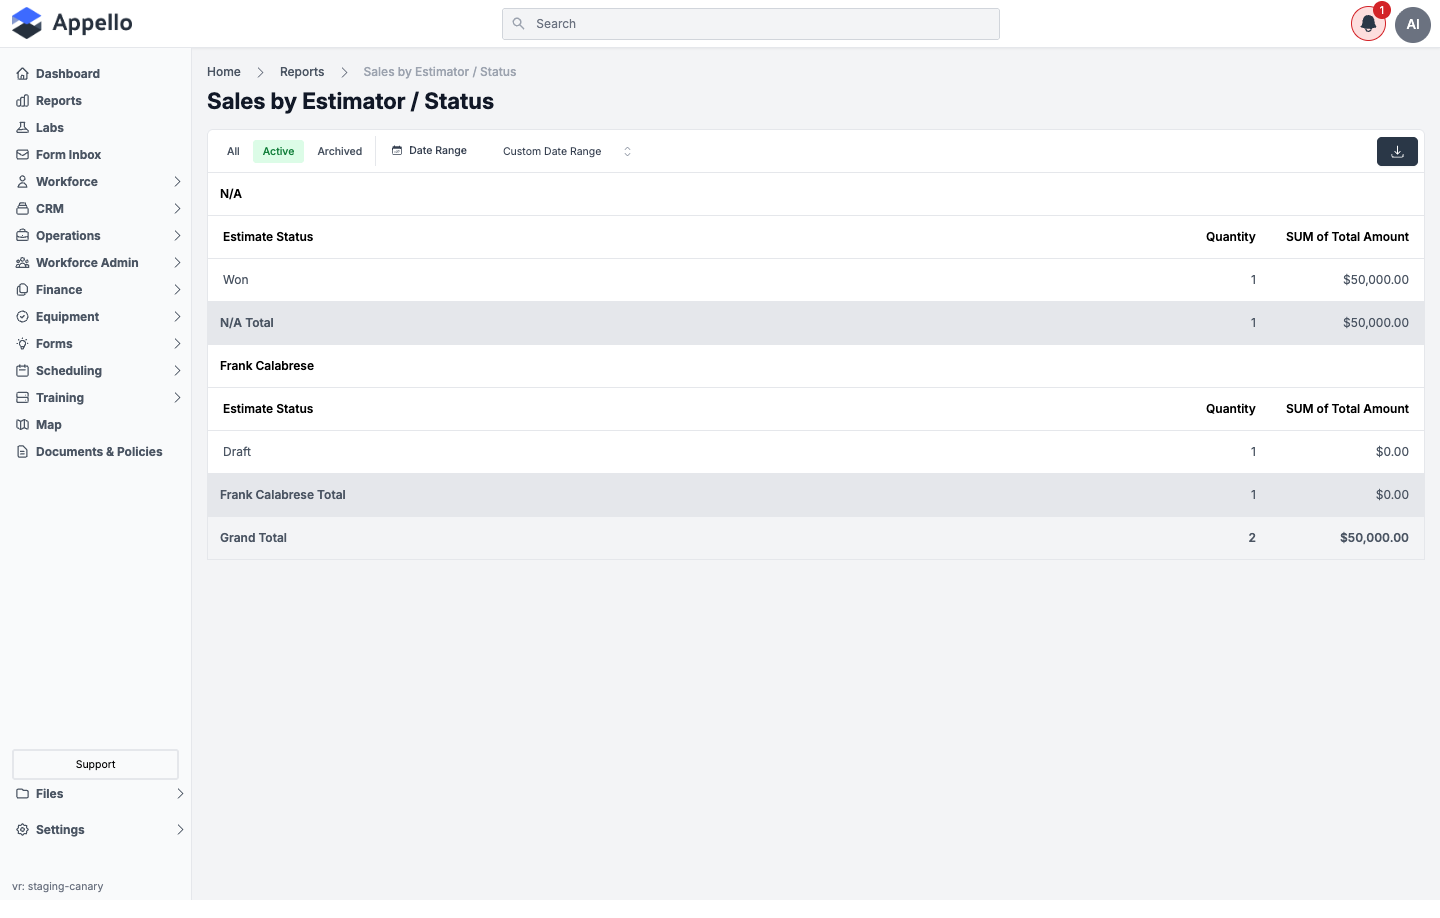The image size is (1440, 918).
Task: Click in the Search input field
Action: 751,24
